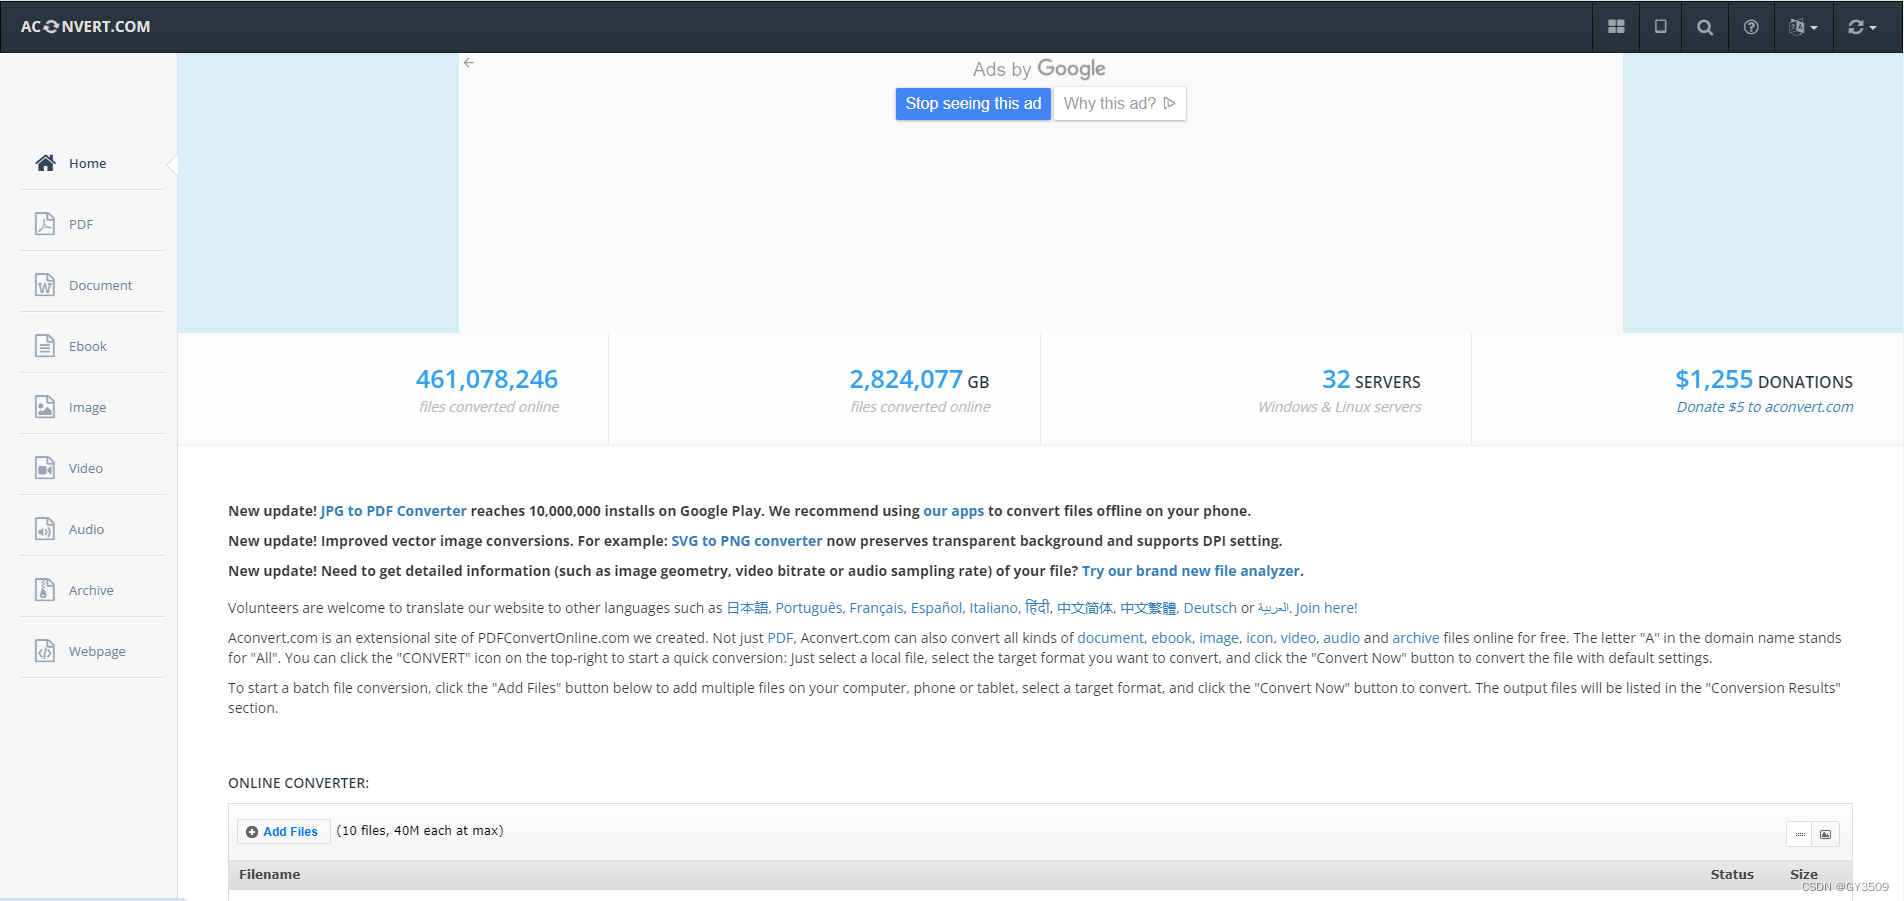Open the Ebook sidebar item
Viewport: 1904px width, 901px height.
tap(92, 346)
